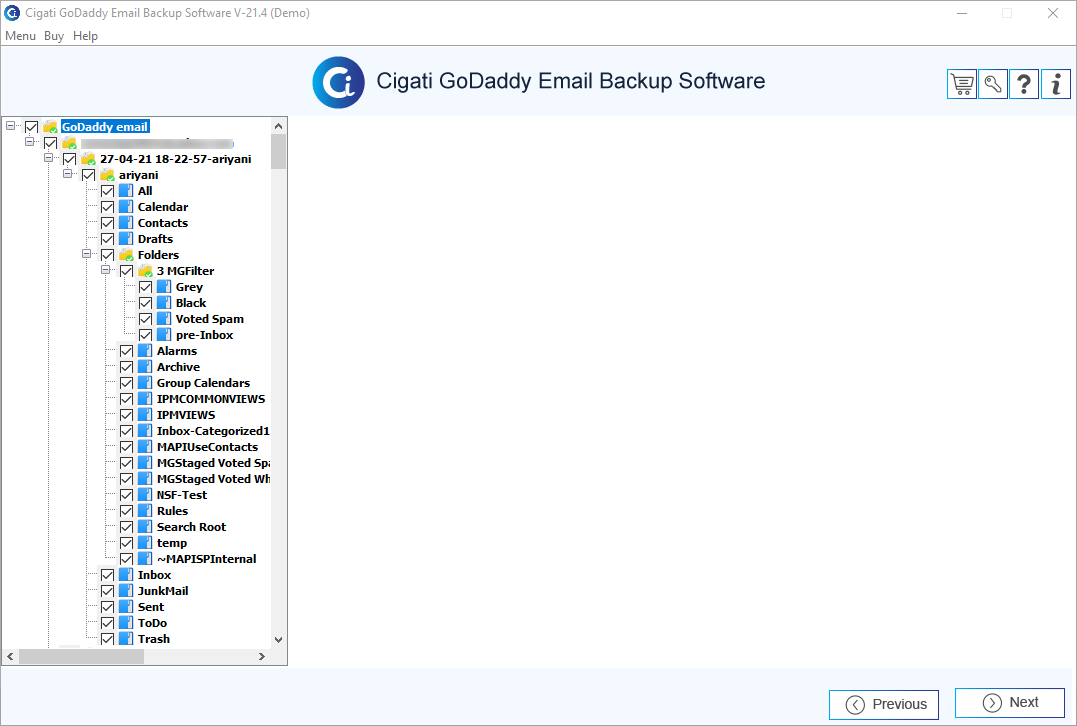This screenshot has width=1077, height=726.
Task: Select the IPMVIEWS tree item
Action: click(x=186, y=415)
